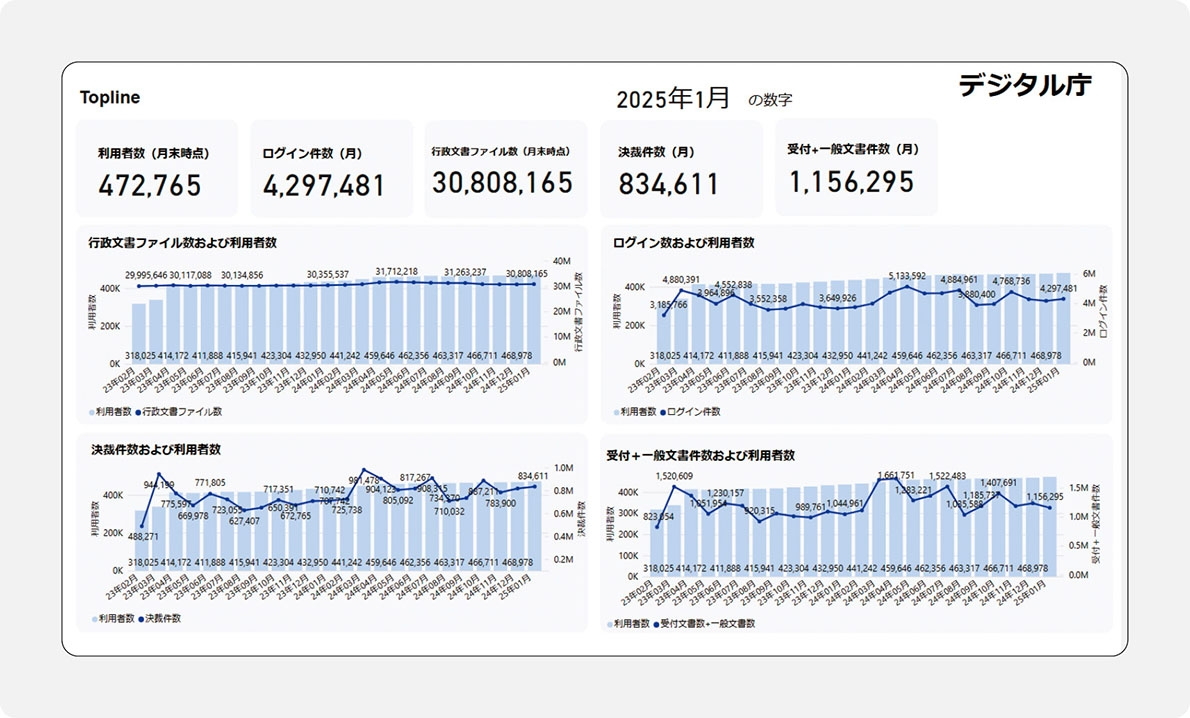1190x718 pixels.
Task: Toggle the 行政文書ファイル数 legend entry
Action: coord(181,411)
